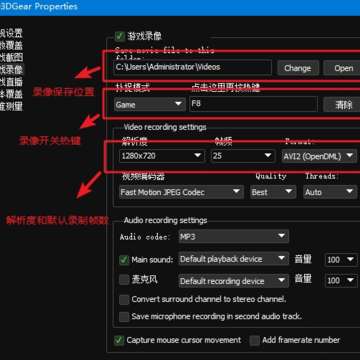Click the Video recording settings group label
Screen dimensions: 360x360
point(165,127)
